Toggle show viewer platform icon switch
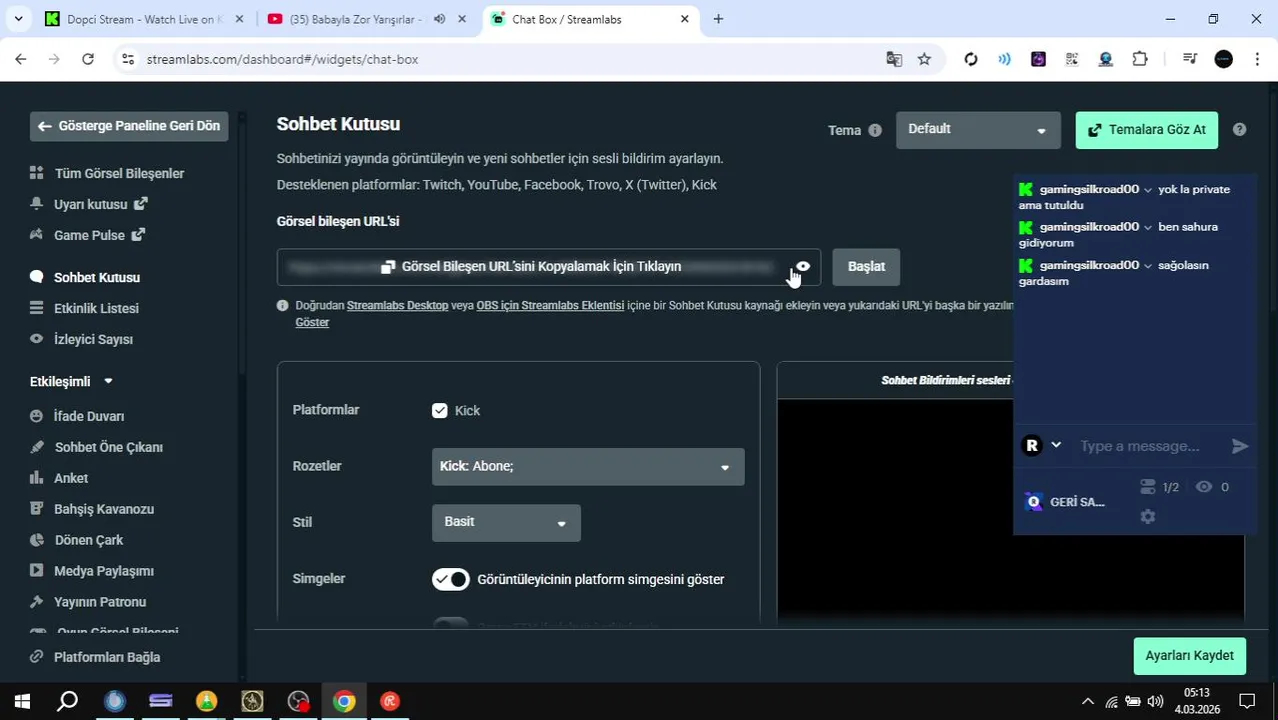 pos(450,580)
